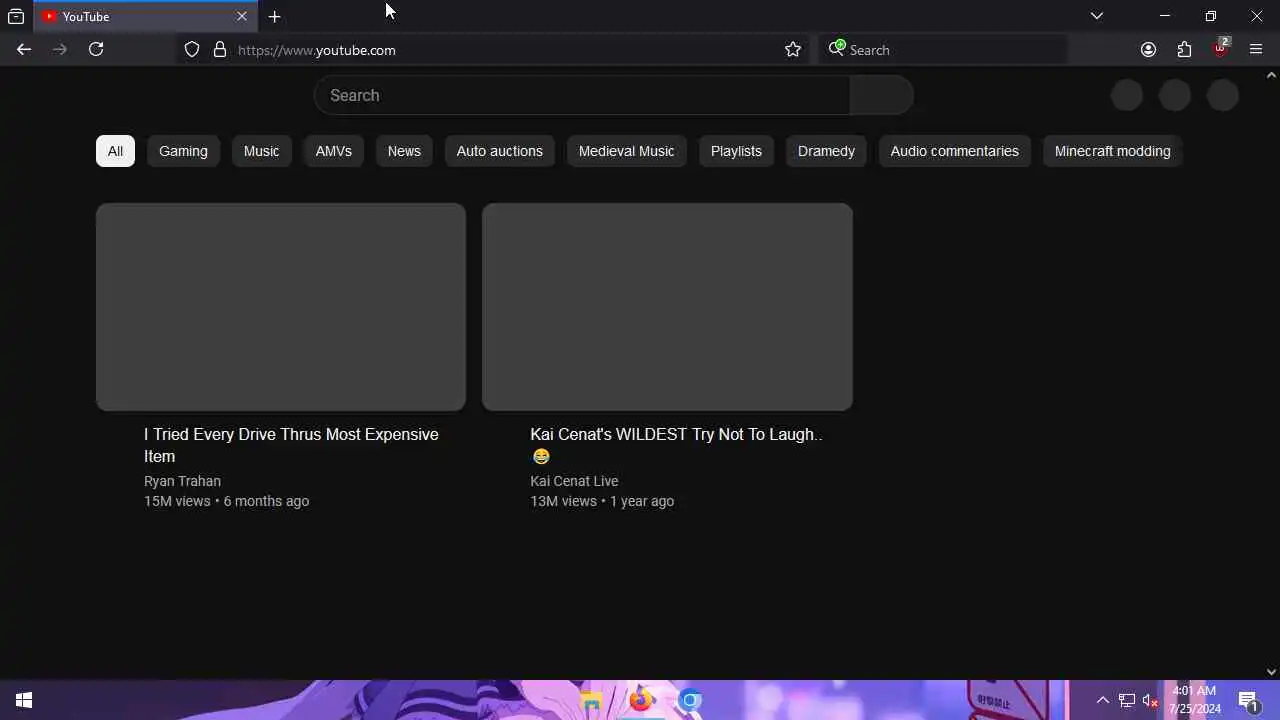This screenshot has height=720, width=1280.
Task: Select the YouTube browser tab
Action: point(145,16)
